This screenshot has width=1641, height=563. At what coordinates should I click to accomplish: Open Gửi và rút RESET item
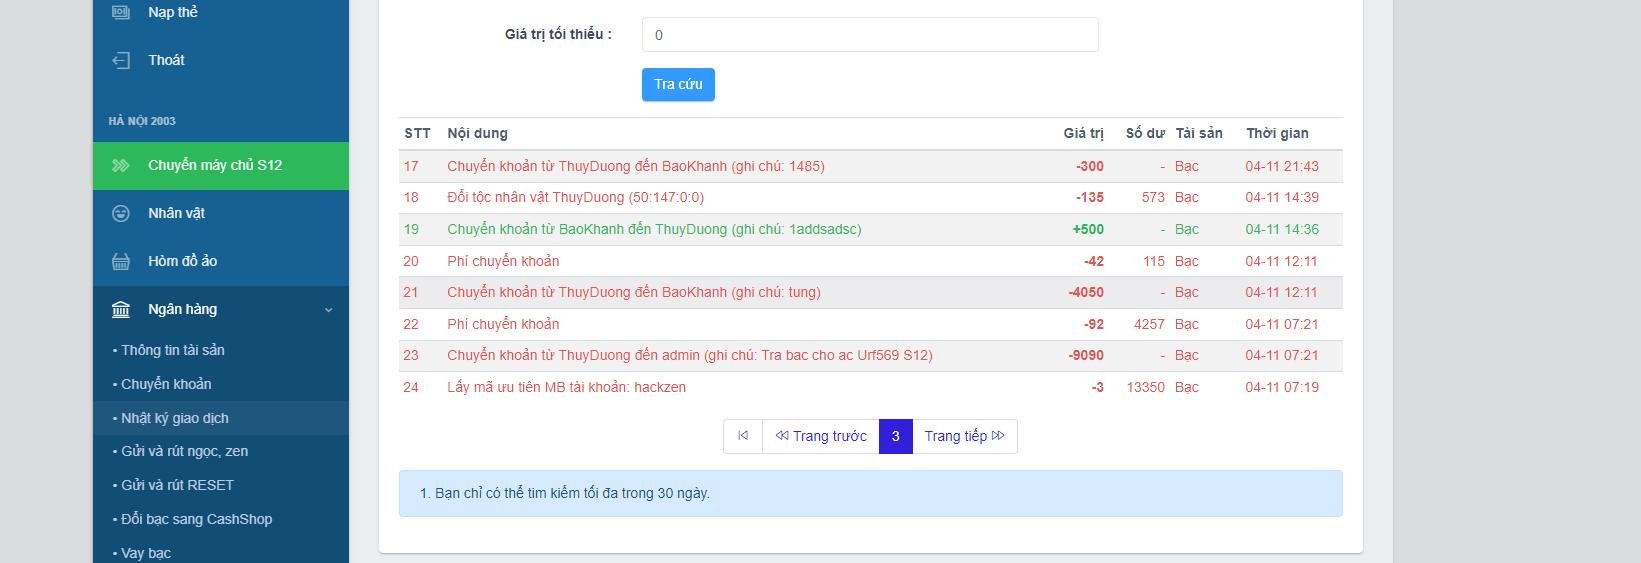(x=177, y=485)
